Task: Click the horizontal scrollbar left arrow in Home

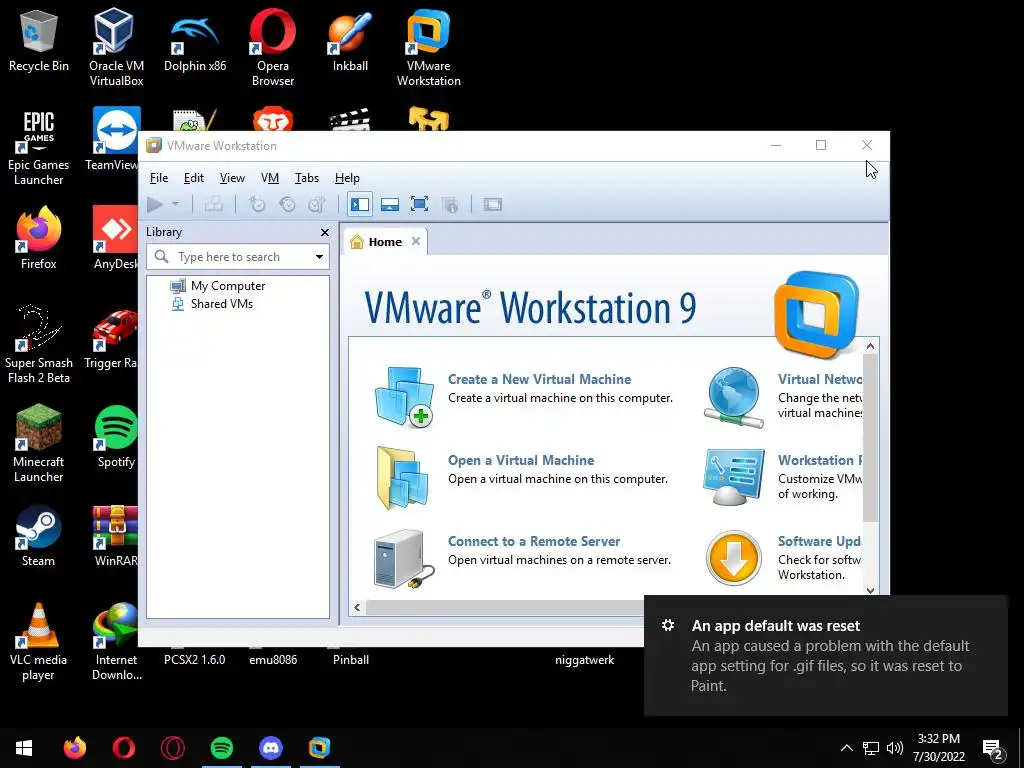Action: click(357, 607)
